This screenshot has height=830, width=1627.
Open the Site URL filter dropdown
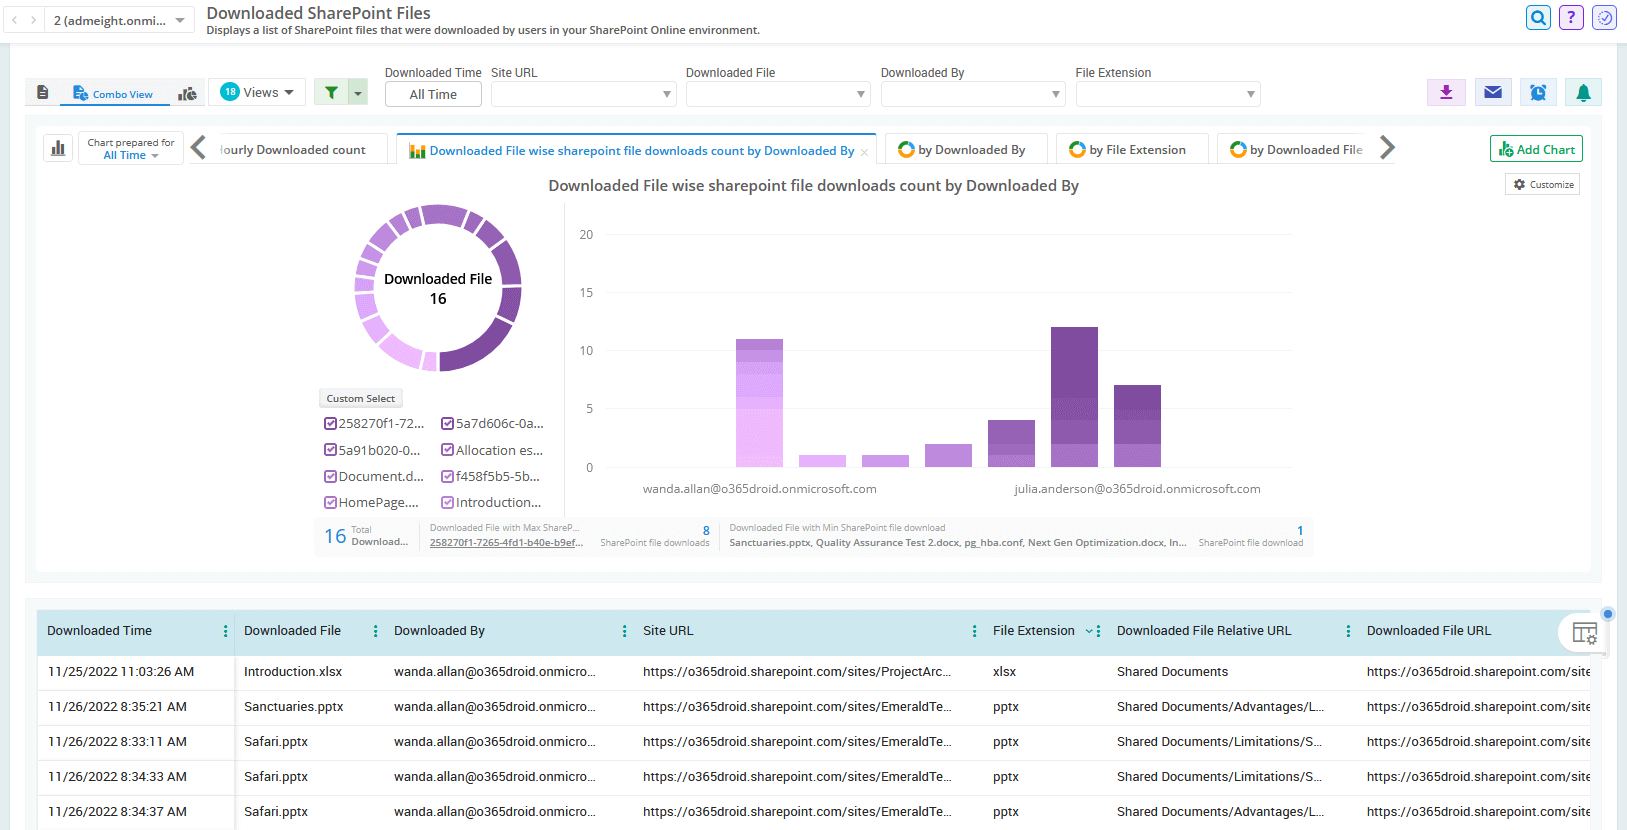click(x=583, y=94)
